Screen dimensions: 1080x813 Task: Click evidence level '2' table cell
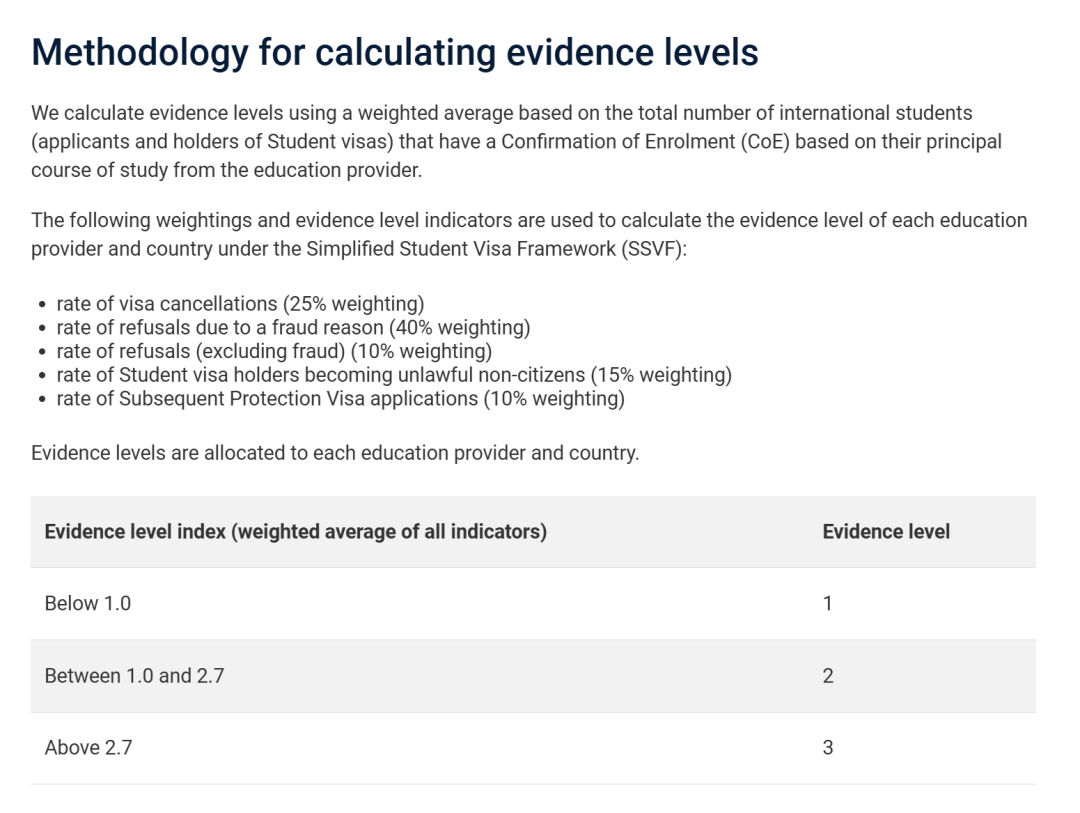(828, 676)
